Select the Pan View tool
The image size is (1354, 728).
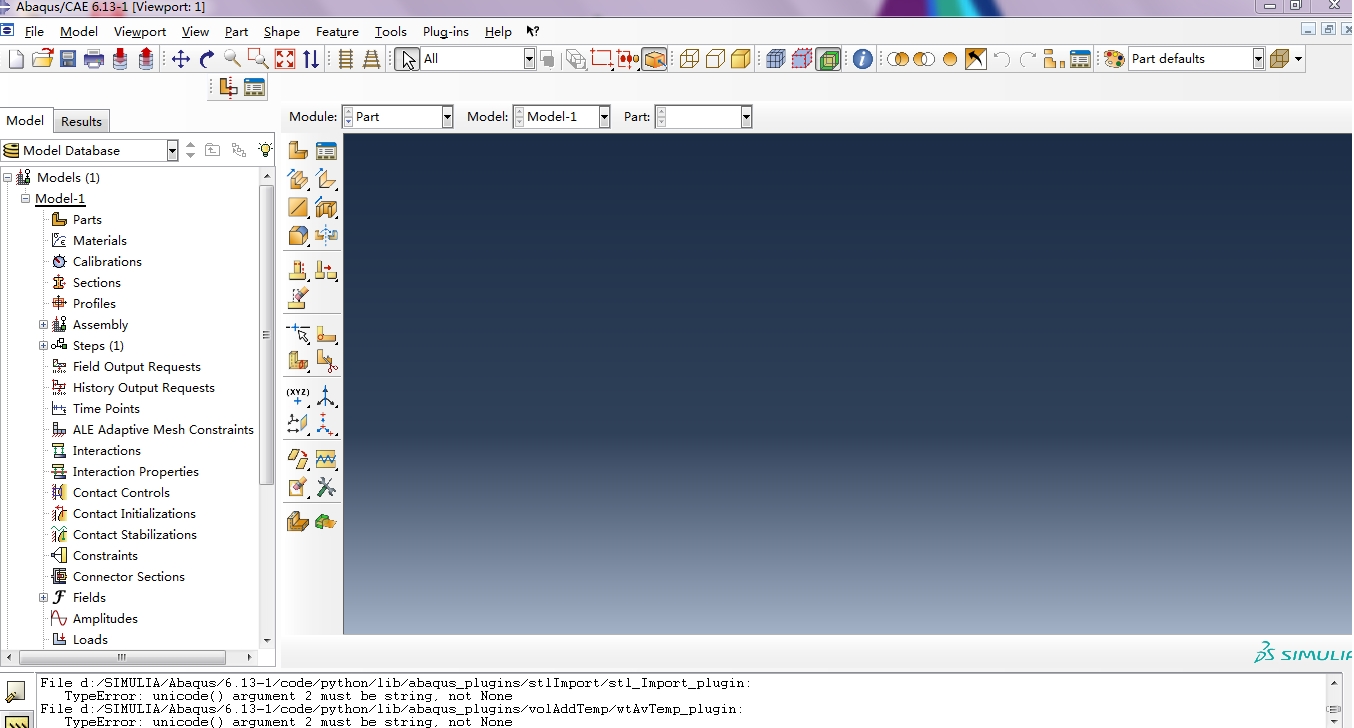pyautogui.click(x=181, y=59)
